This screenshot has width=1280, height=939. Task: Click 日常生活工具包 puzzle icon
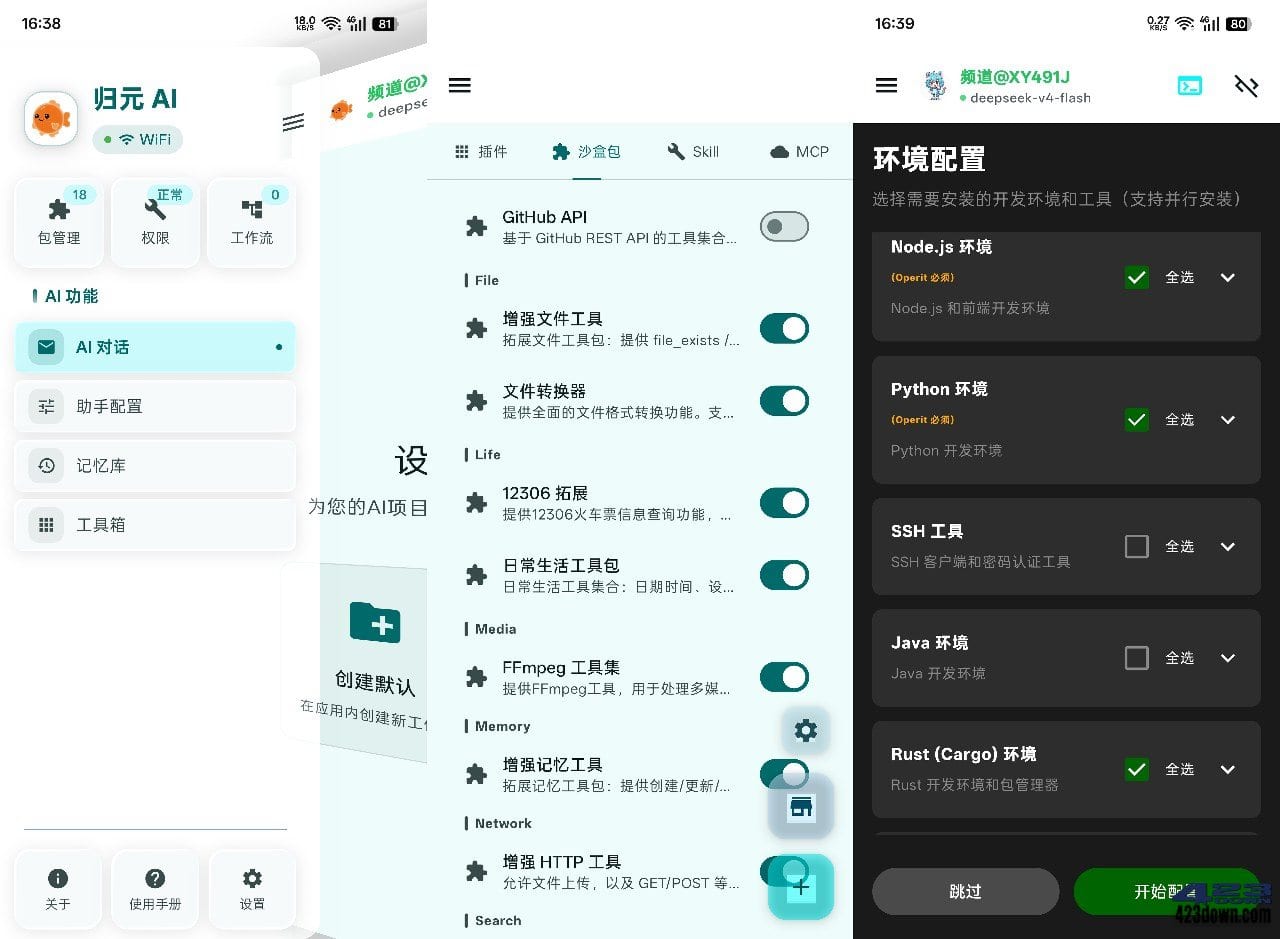(477, 575)
